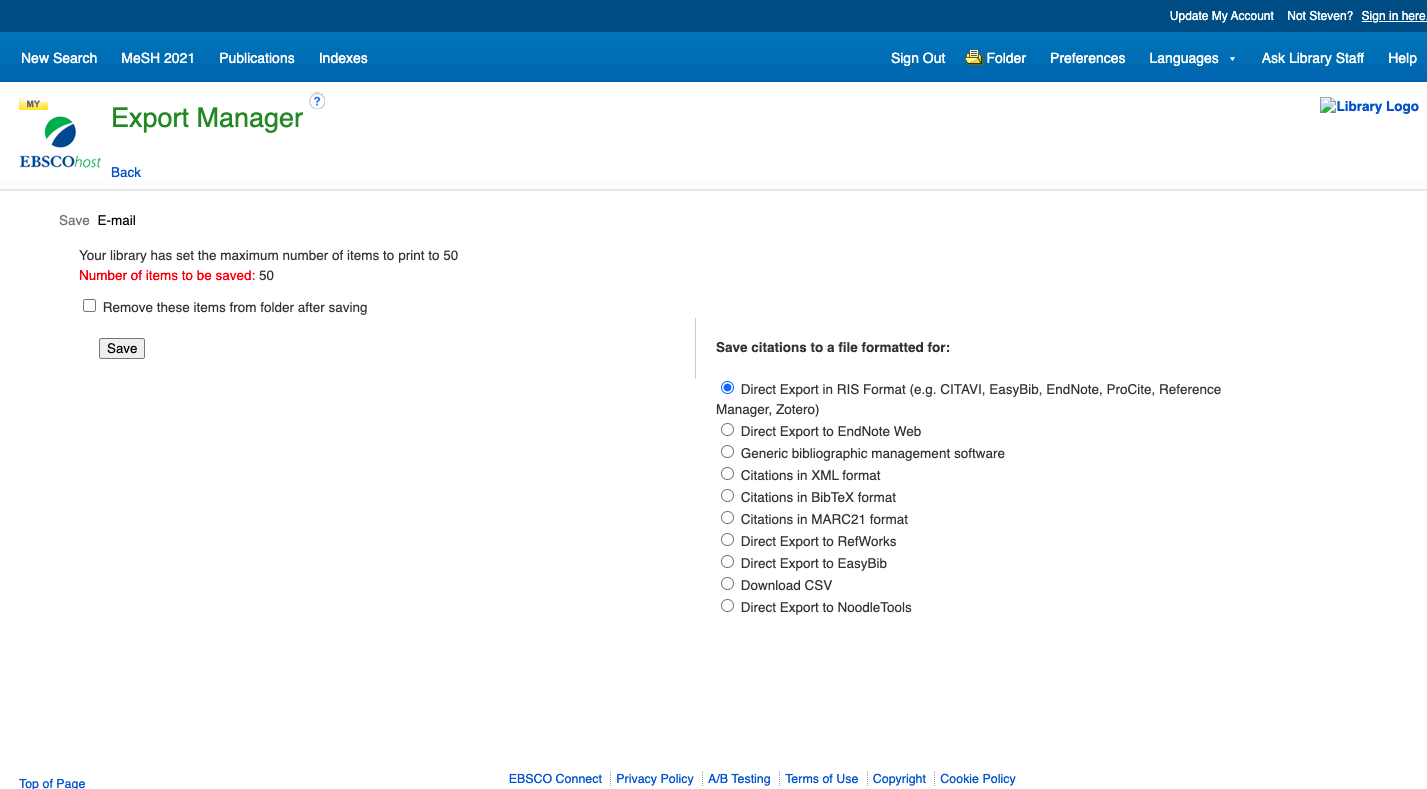Click the Sign Out link

[918, 58]
